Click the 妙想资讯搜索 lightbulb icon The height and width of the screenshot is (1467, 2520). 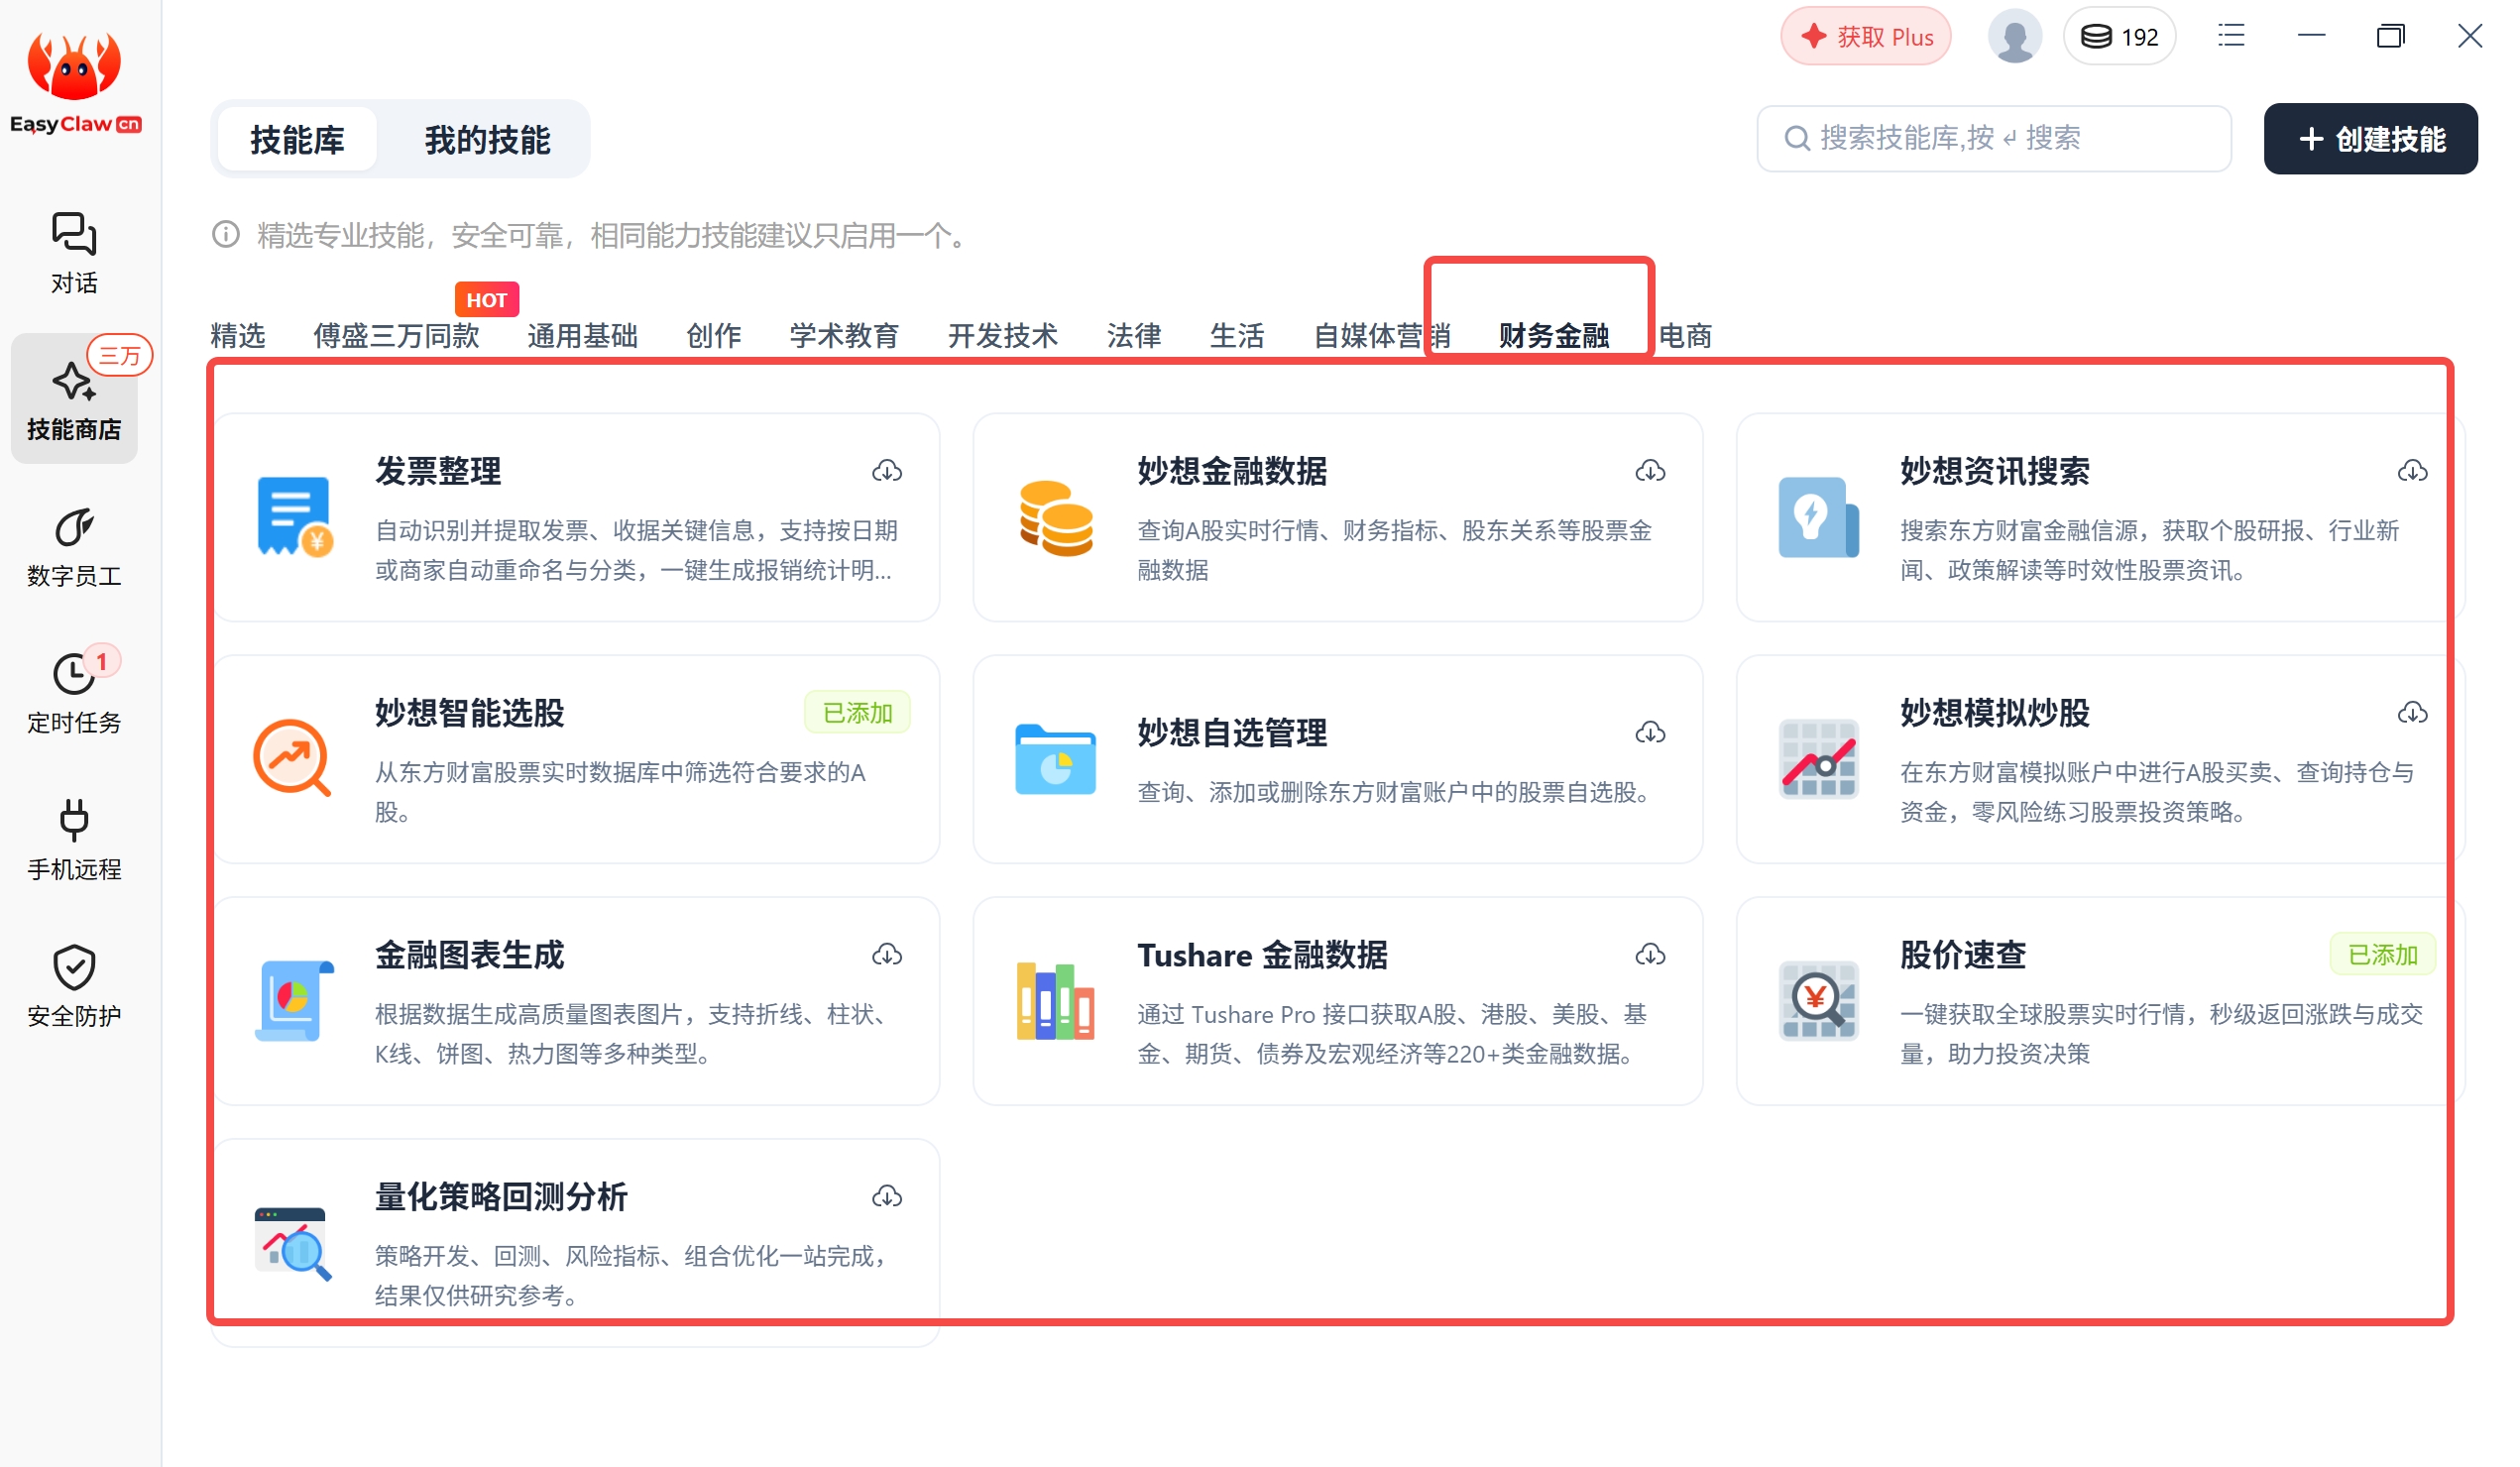[1818, 517]
